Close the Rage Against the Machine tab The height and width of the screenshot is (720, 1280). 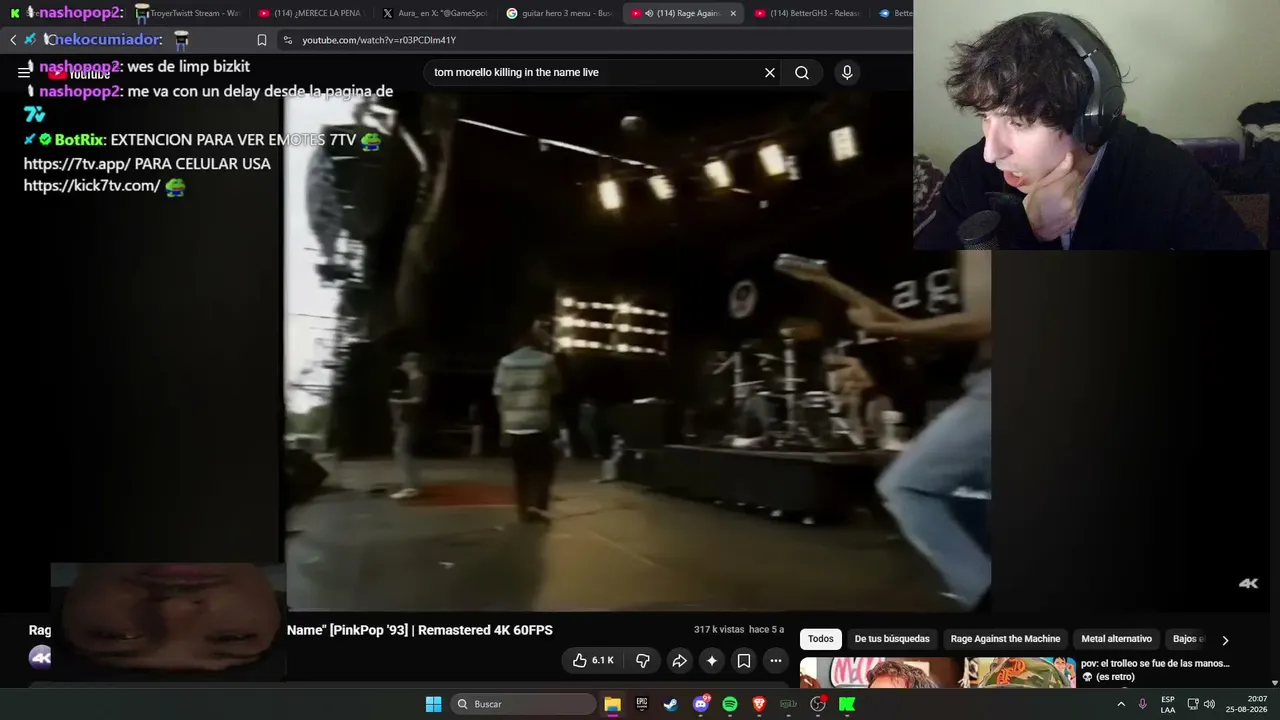click(x=733, y=13)
